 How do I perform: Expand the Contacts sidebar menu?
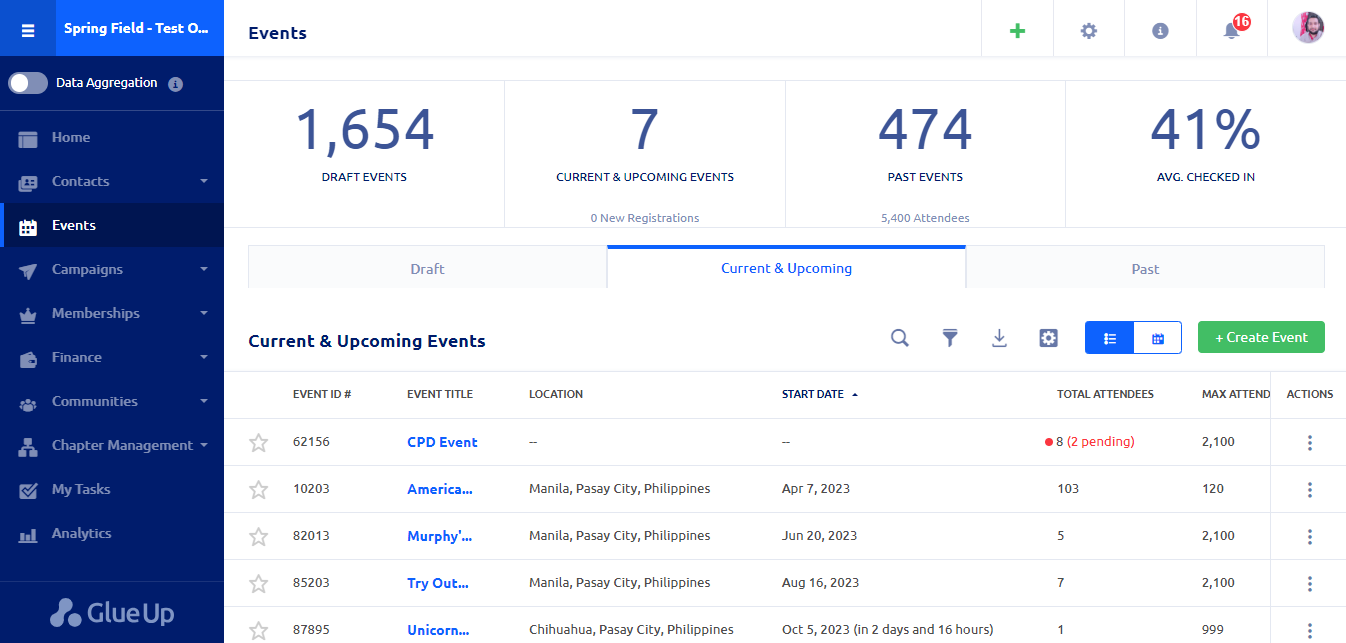coord(112,181)
